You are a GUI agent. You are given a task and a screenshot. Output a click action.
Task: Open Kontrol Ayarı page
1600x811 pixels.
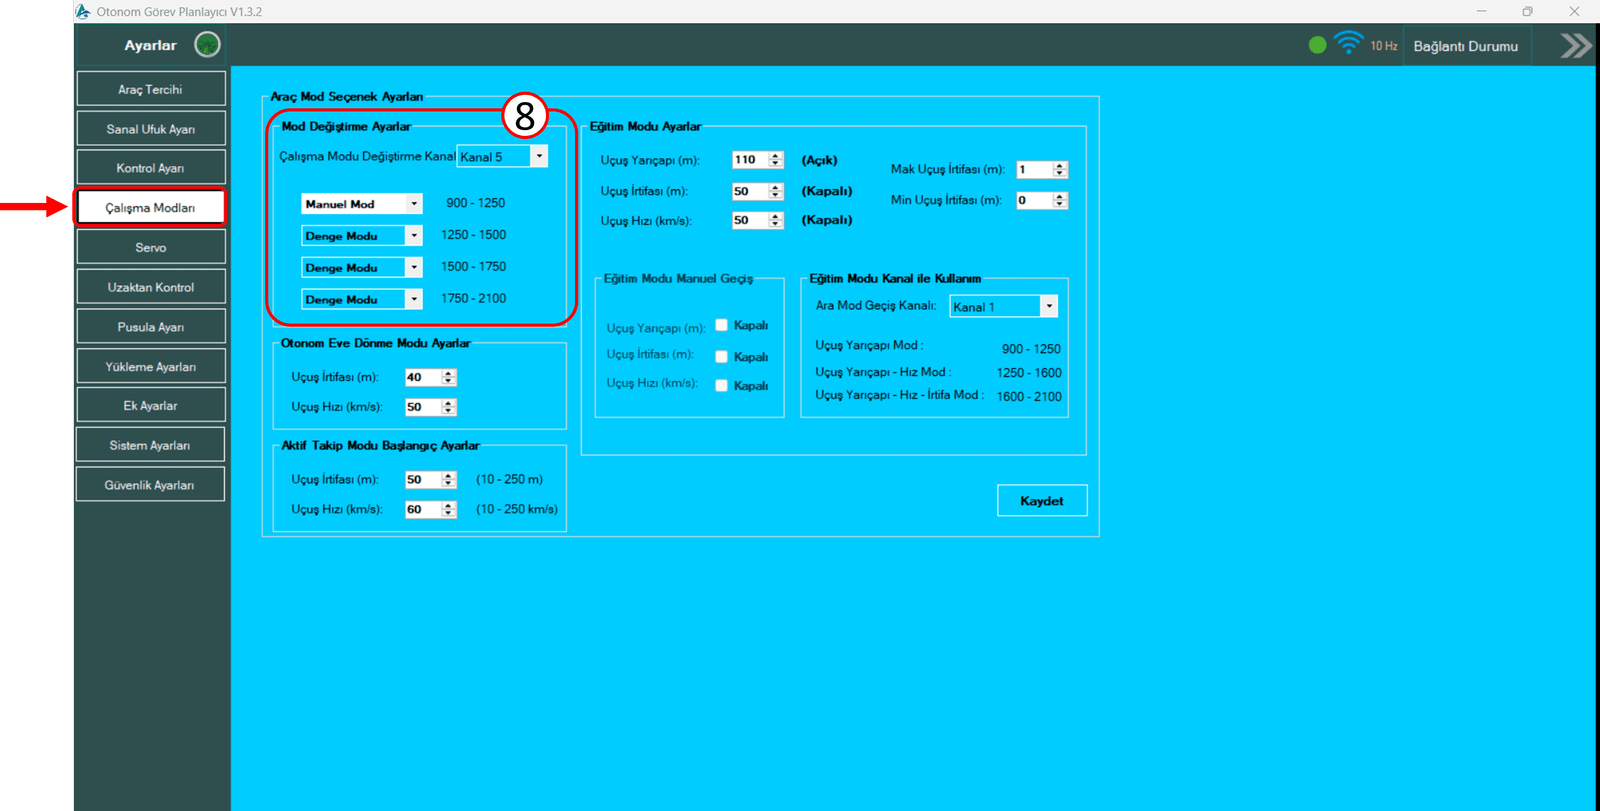tap(151, 168)
